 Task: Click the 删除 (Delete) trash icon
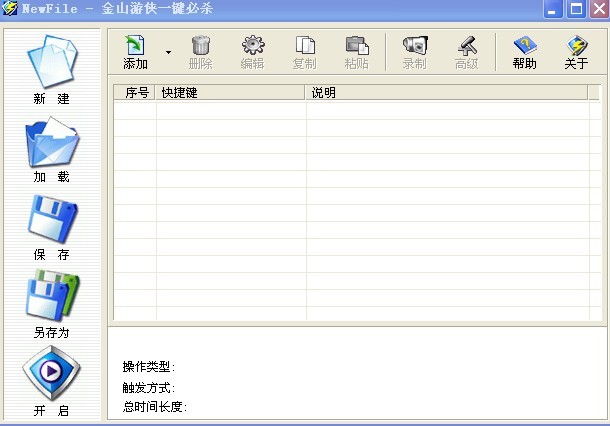200,46
